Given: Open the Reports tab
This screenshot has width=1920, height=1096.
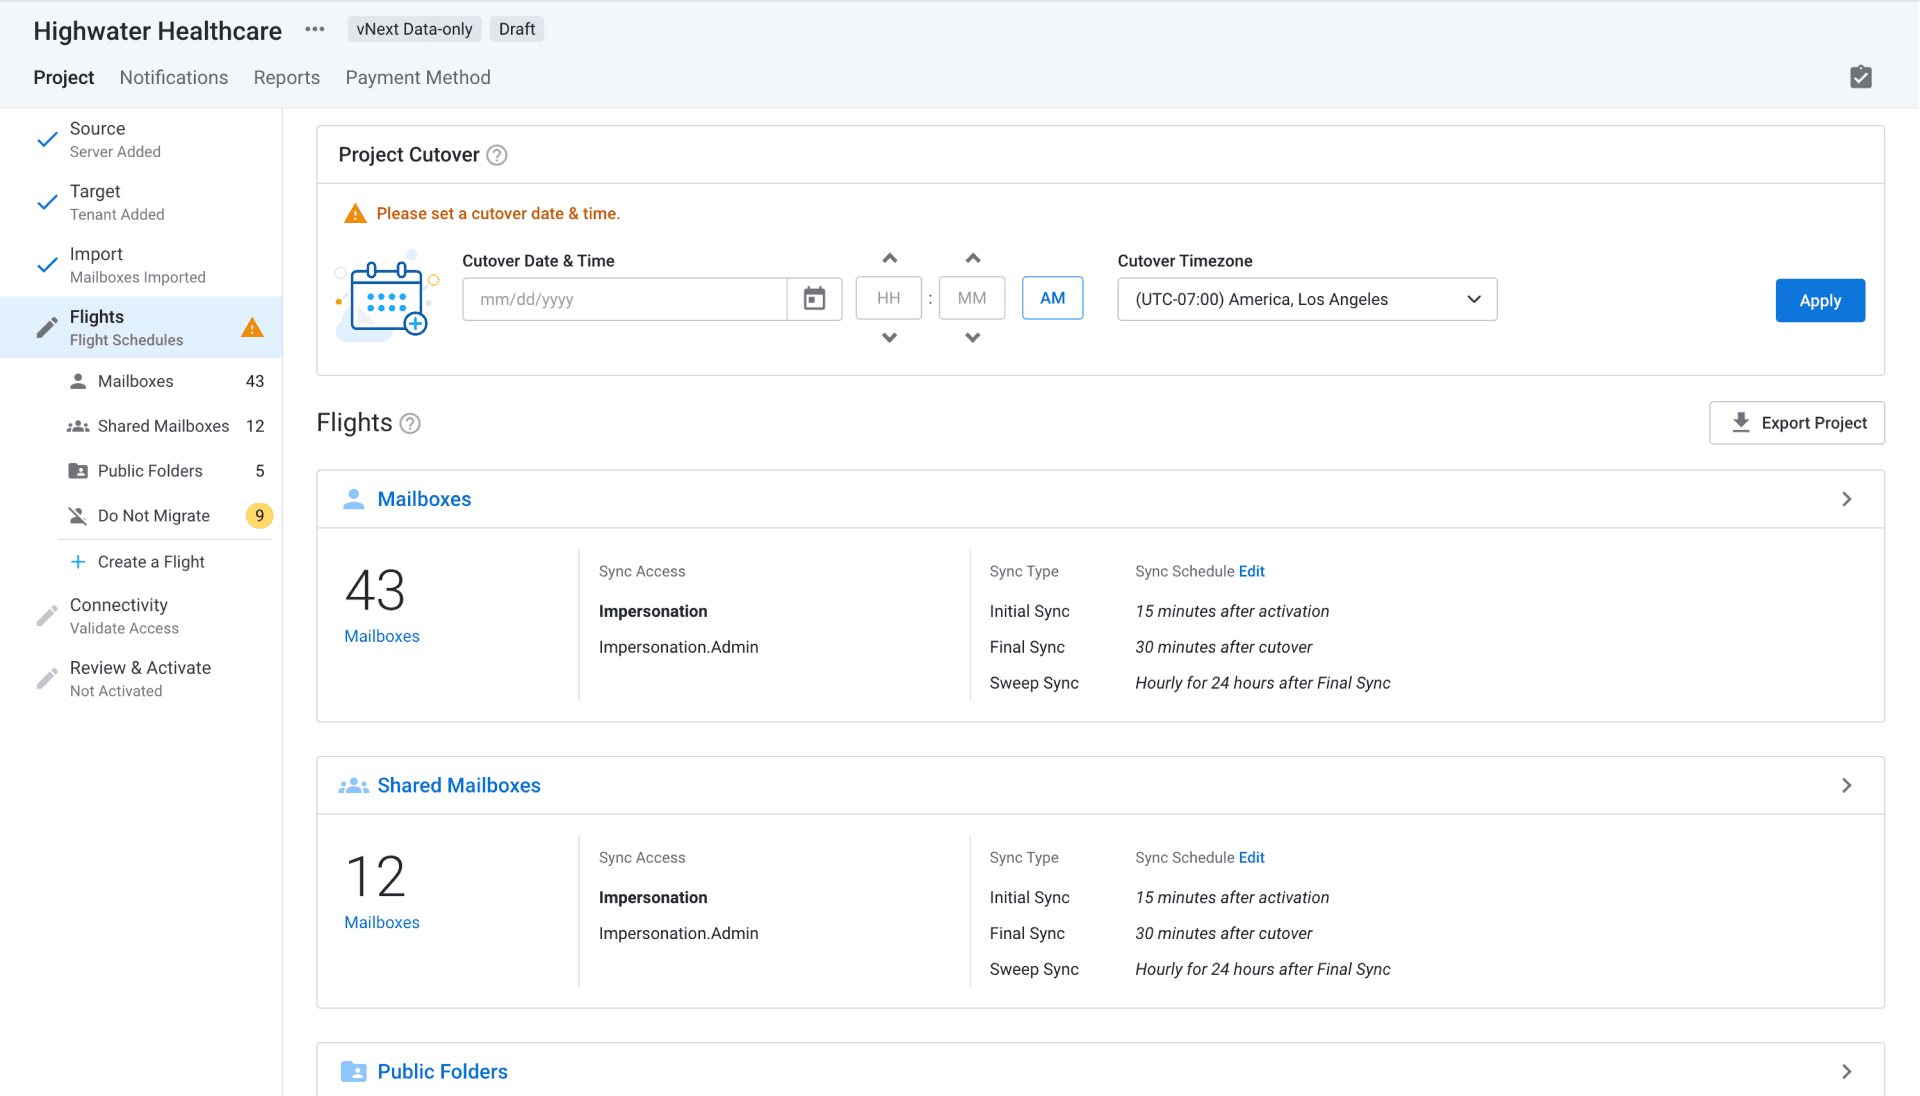Looking at the screenshot, I should [x=287, y=78].
